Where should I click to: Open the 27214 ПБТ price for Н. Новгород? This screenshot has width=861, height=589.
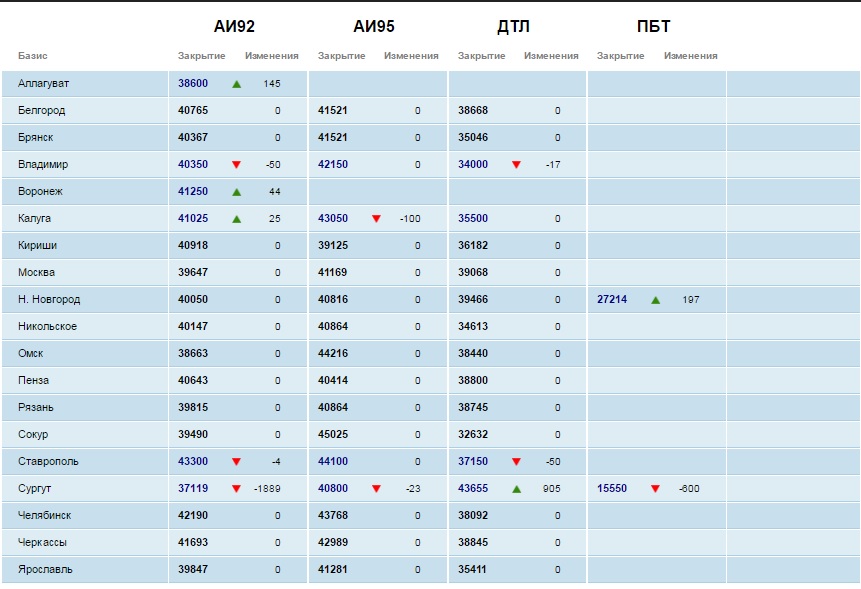coord(612,299)
